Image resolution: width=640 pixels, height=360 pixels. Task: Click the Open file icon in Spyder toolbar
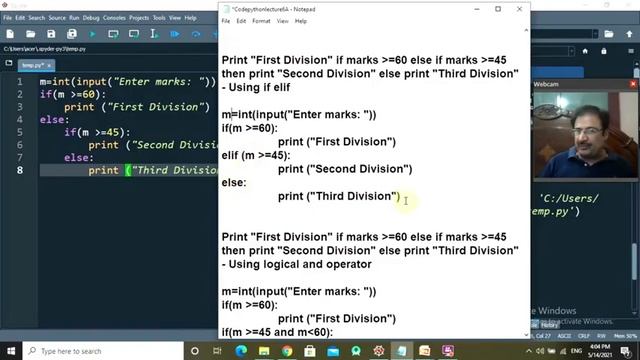click(30, 34)
